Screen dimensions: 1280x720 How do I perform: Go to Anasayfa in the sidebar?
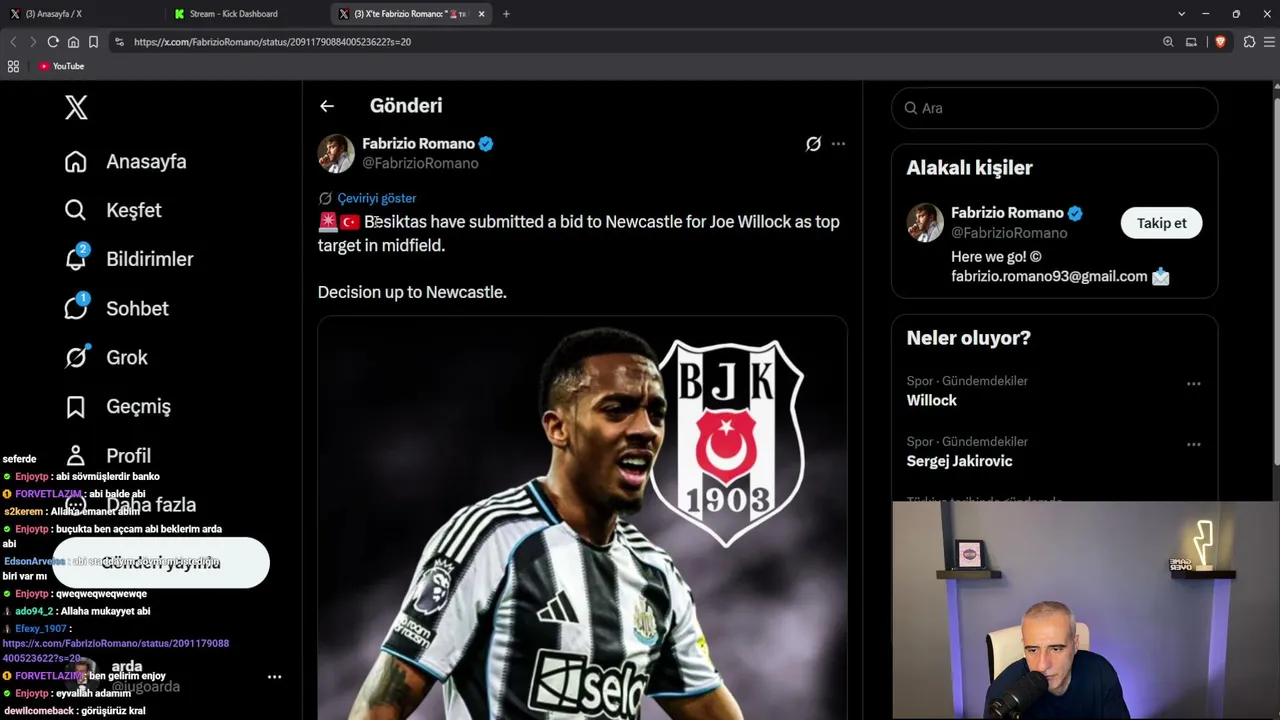click(126, 161)
